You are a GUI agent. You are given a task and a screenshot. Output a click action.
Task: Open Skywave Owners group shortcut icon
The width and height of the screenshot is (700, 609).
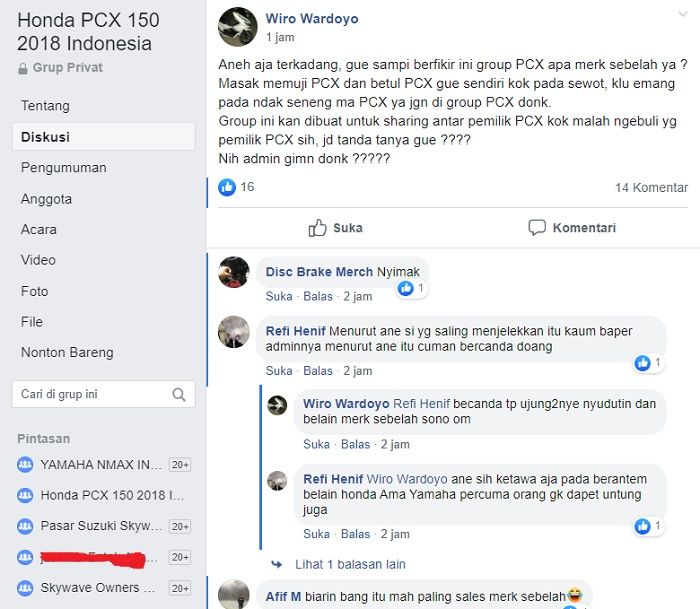(25, 588)
